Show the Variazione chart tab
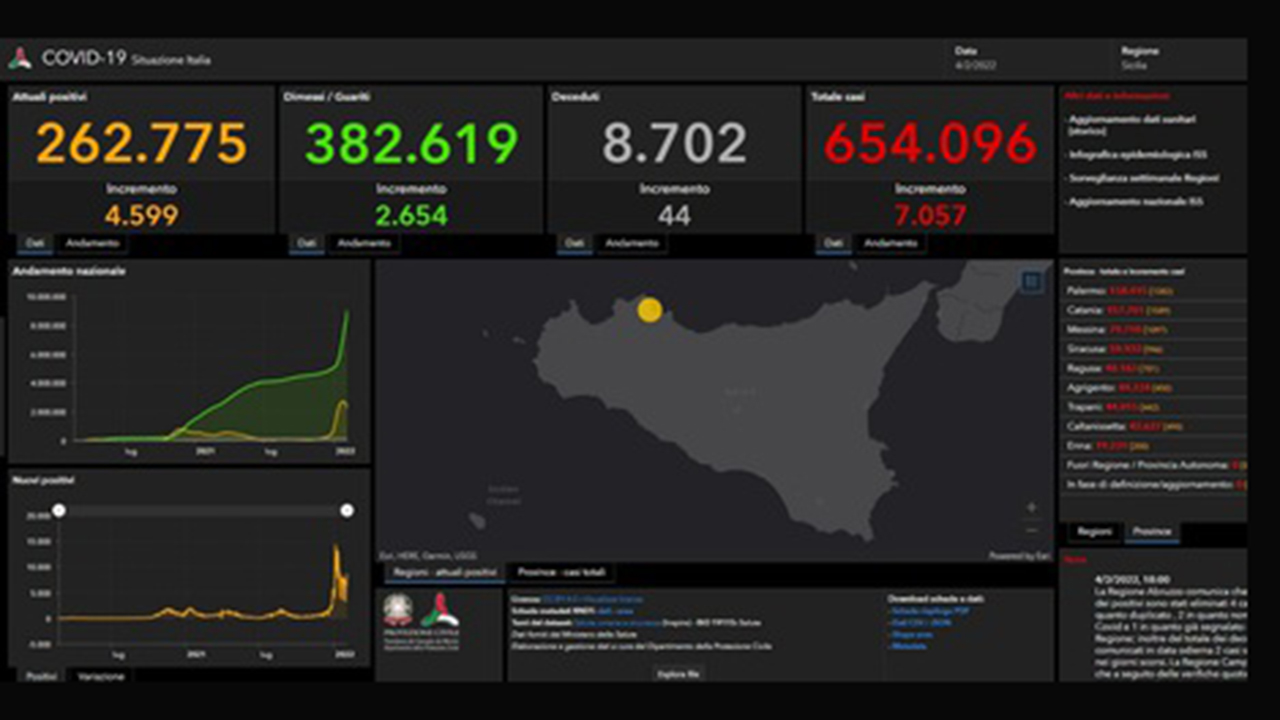This screenshot has width=1280, height=720. click(x=102, y=677)
